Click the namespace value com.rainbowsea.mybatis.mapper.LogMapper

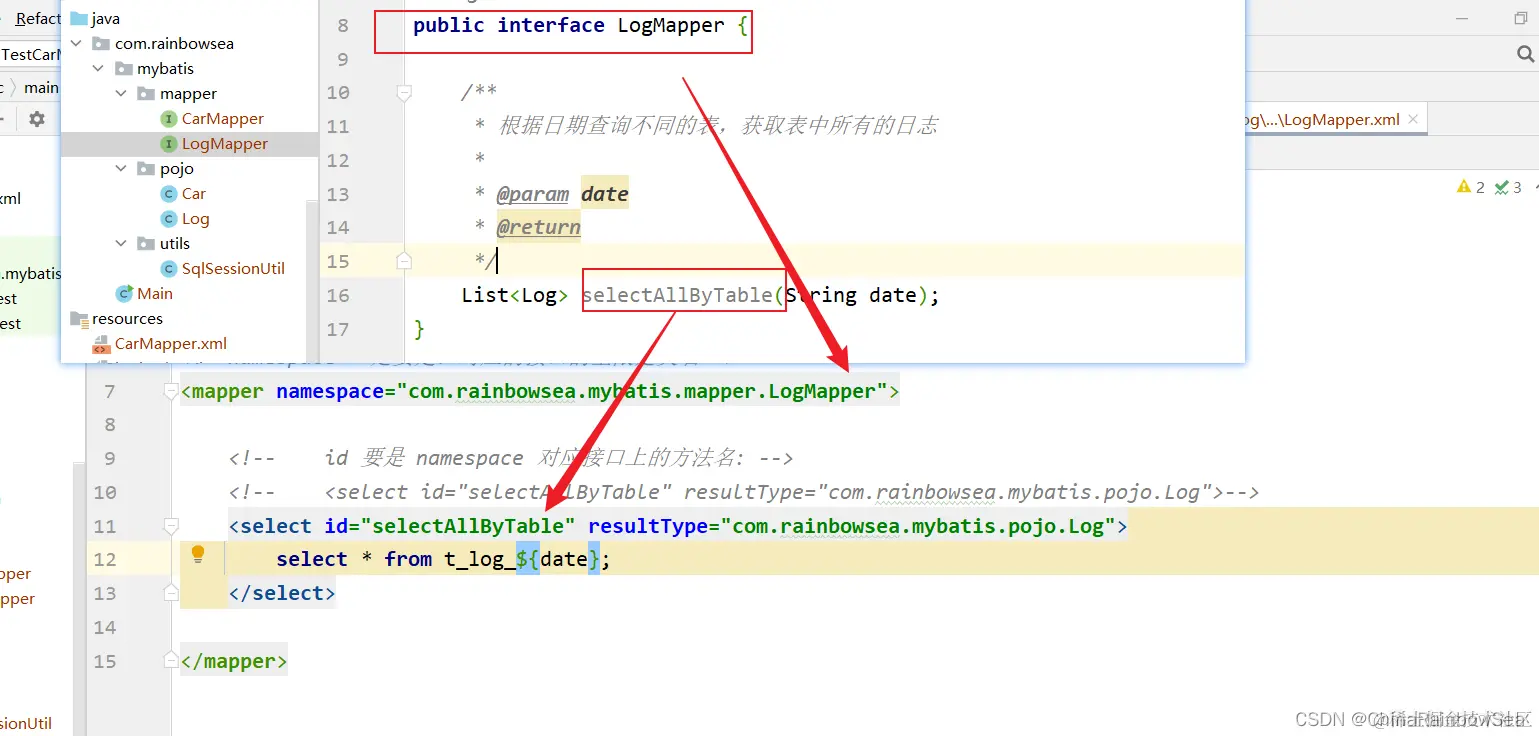(642, 391)
